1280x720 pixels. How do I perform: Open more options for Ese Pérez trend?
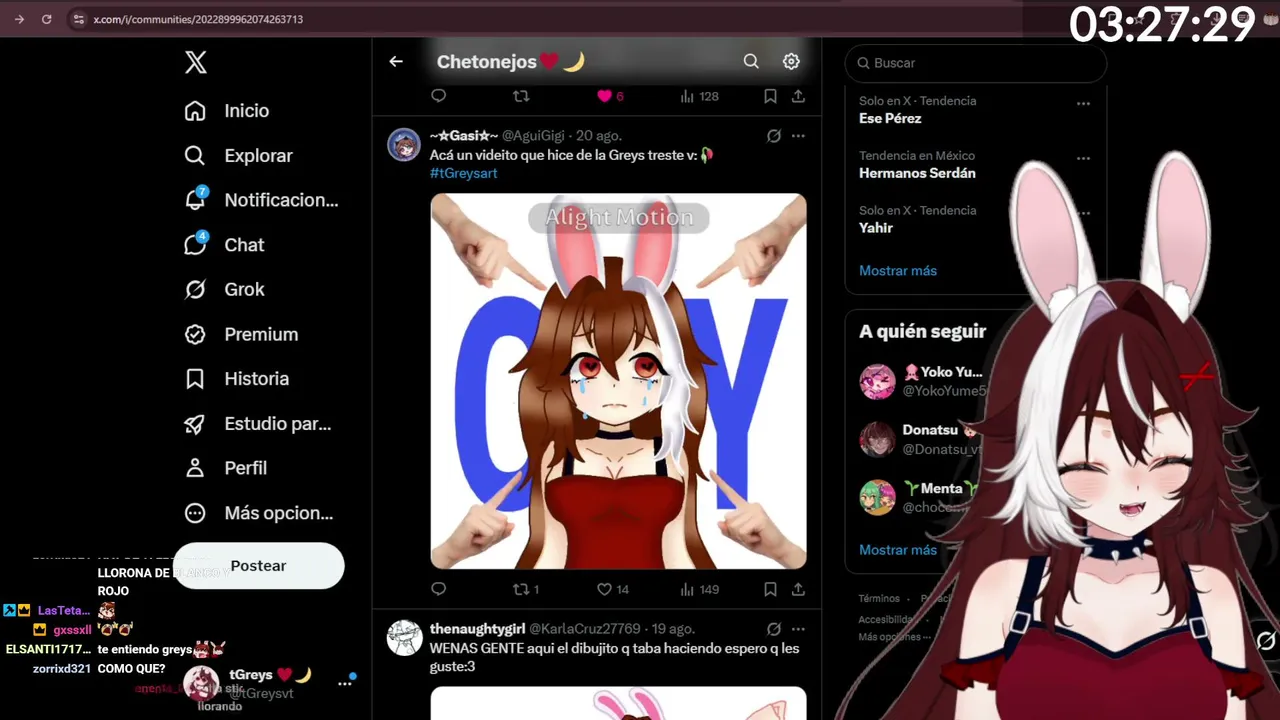click(x=1083, y=103)
